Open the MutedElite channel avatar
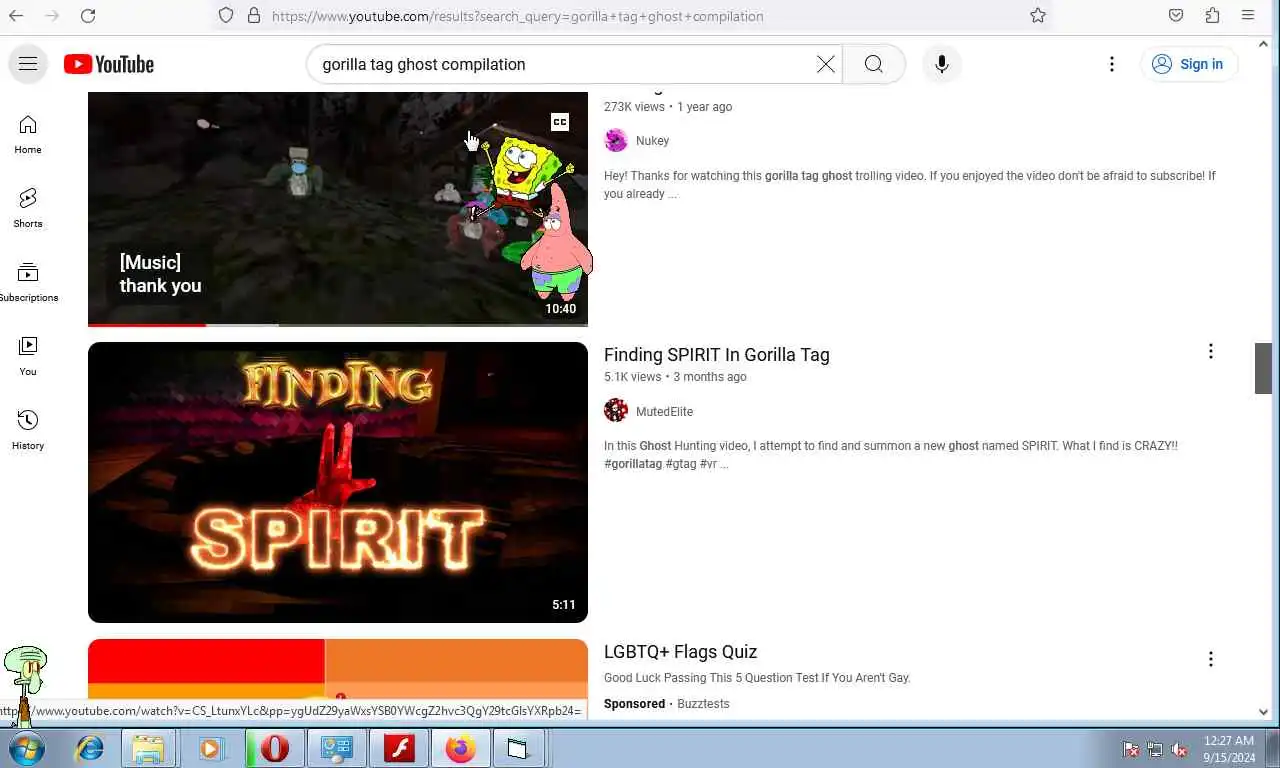This screenshot has width=1280, height=768. [616, 411]
